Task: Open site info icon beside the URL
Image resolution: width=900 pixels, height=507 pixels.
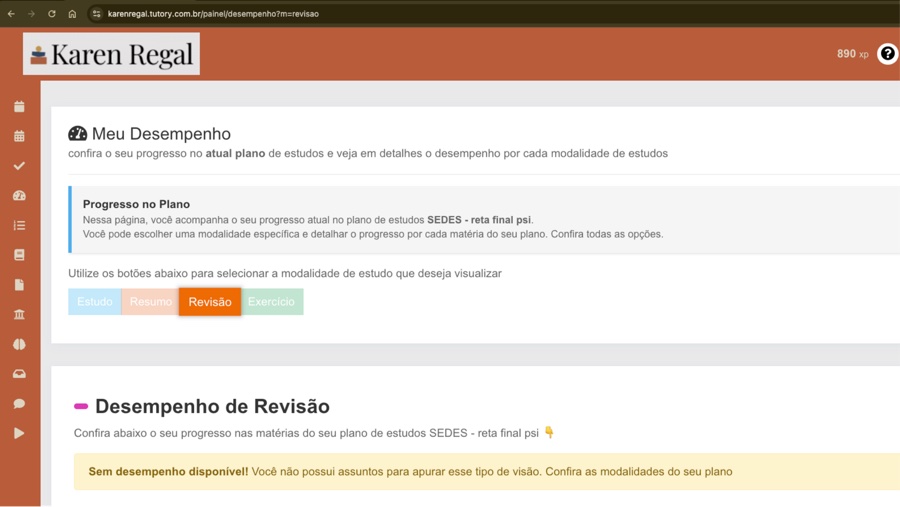Action: pyautogui.click(x=96, y=14)
